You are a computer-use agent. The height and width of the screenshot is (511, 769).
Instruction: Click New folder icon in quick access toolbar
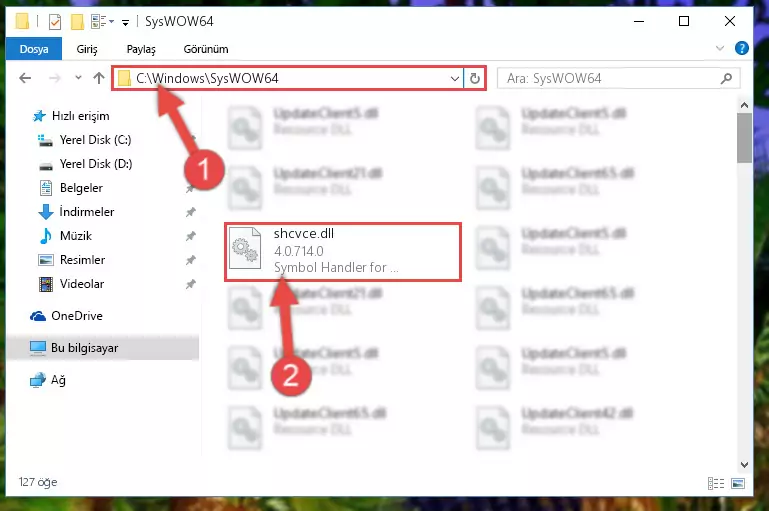tap(77, 22)
